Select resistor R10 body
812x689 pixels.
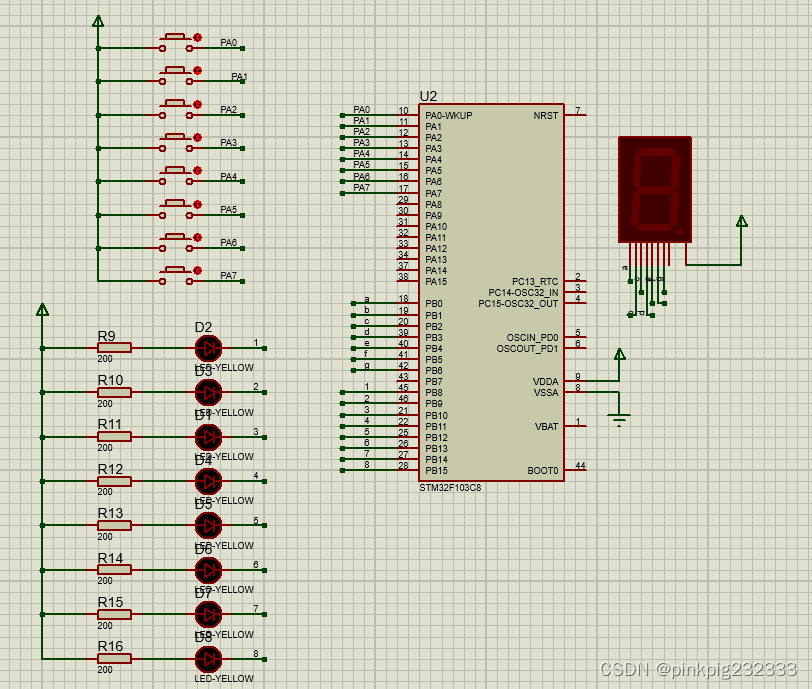[114, 393]
